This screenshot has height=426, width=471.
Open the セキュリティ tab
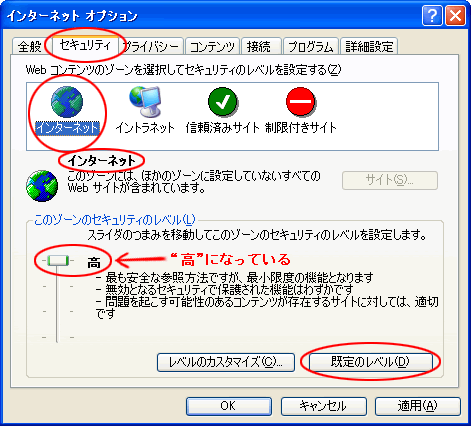pos(85,44)
